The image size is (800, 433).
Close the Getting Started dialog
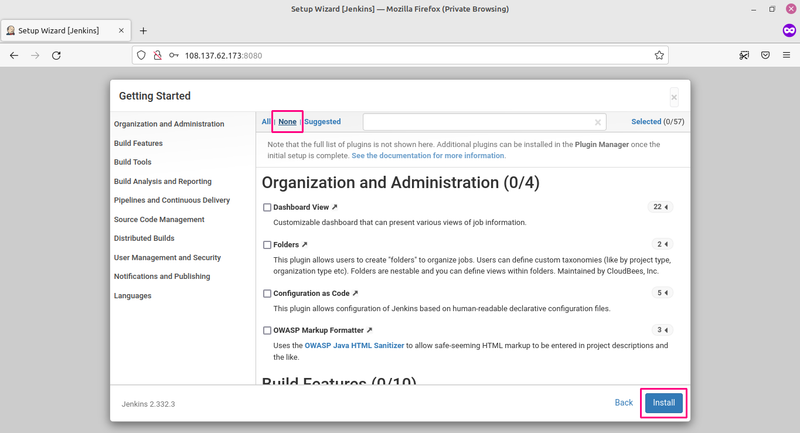(x=674, y=97)
